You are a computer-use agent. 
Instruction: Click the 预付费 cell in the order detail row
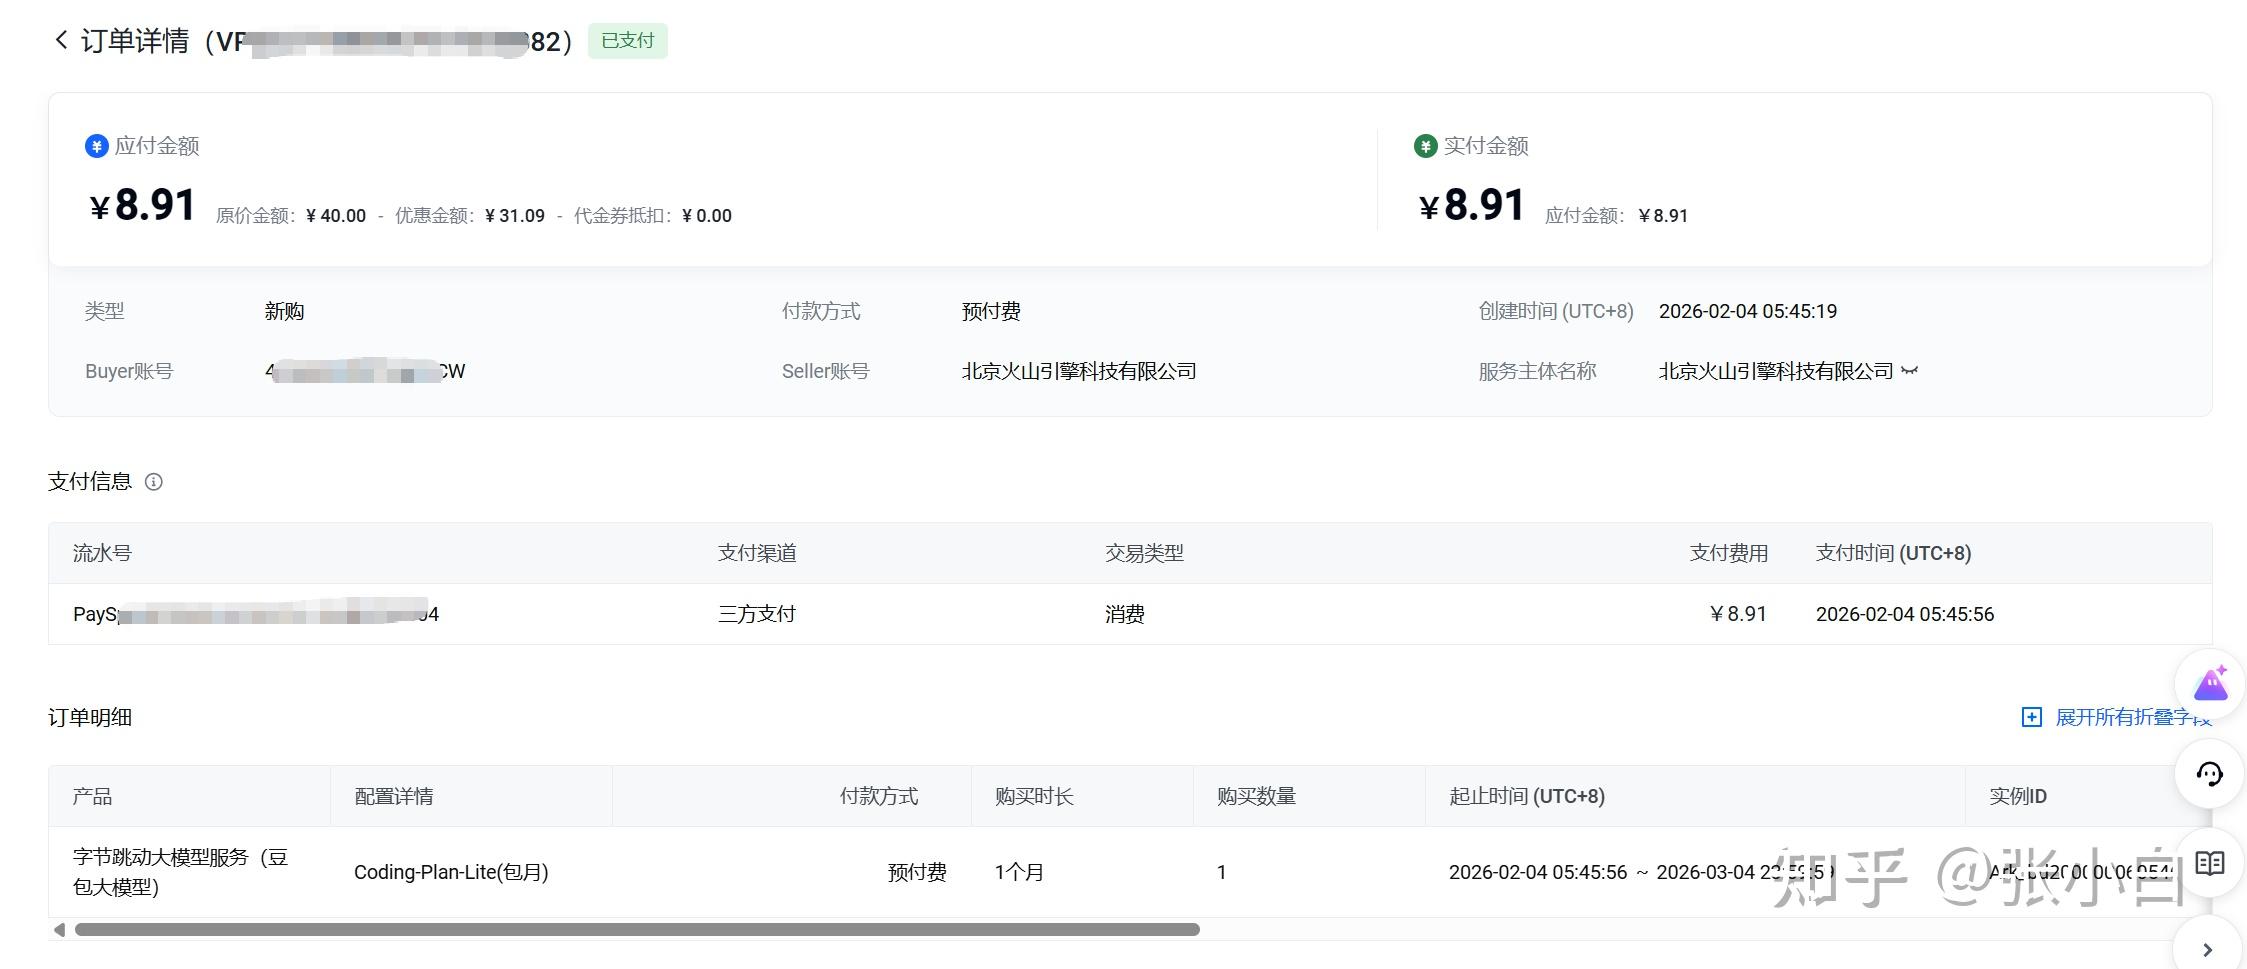pyautogui.click(x=917, y=872)
